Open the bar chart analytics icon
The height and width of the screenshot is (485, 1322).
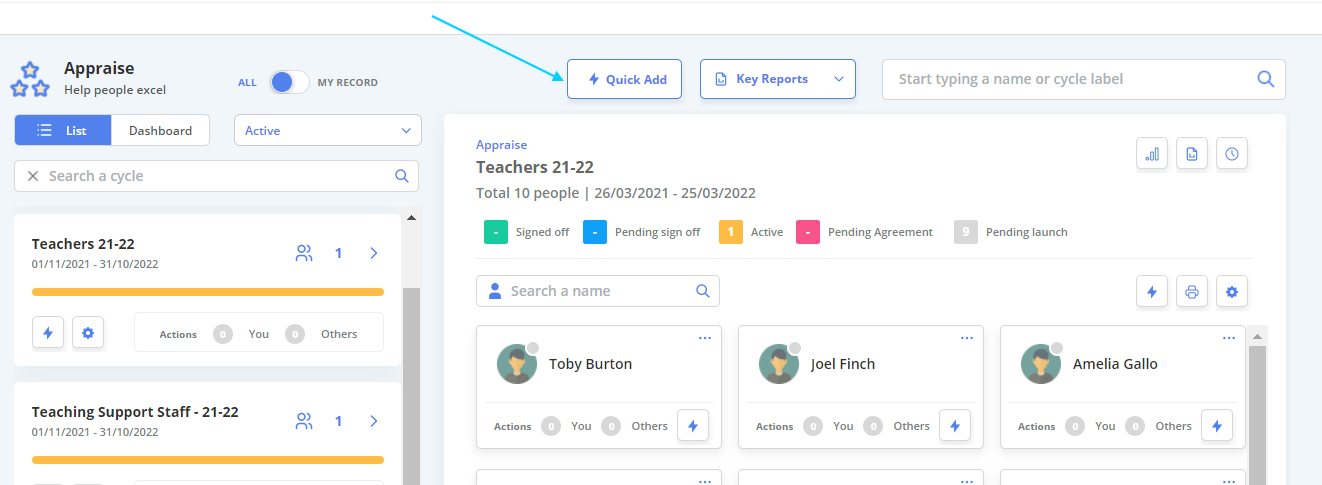tap(1152, 154)
